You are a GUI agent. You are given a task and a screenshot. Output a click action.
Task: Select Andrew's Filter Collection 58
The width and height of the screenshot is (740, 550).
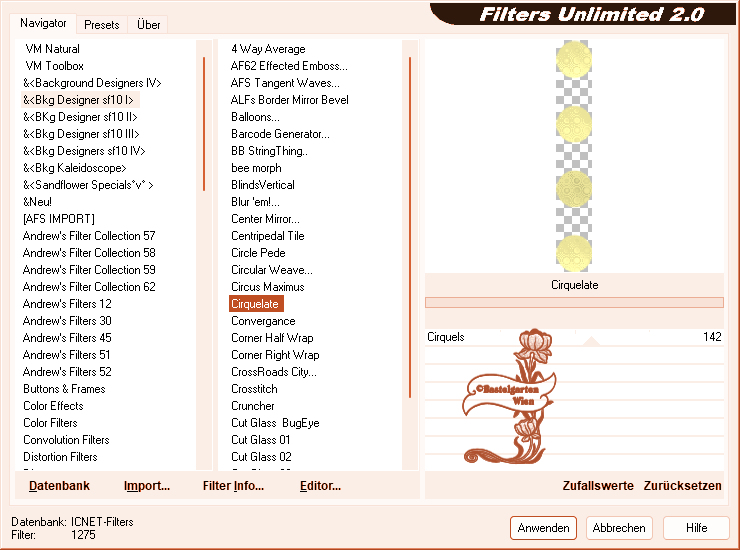pos(89,253)
